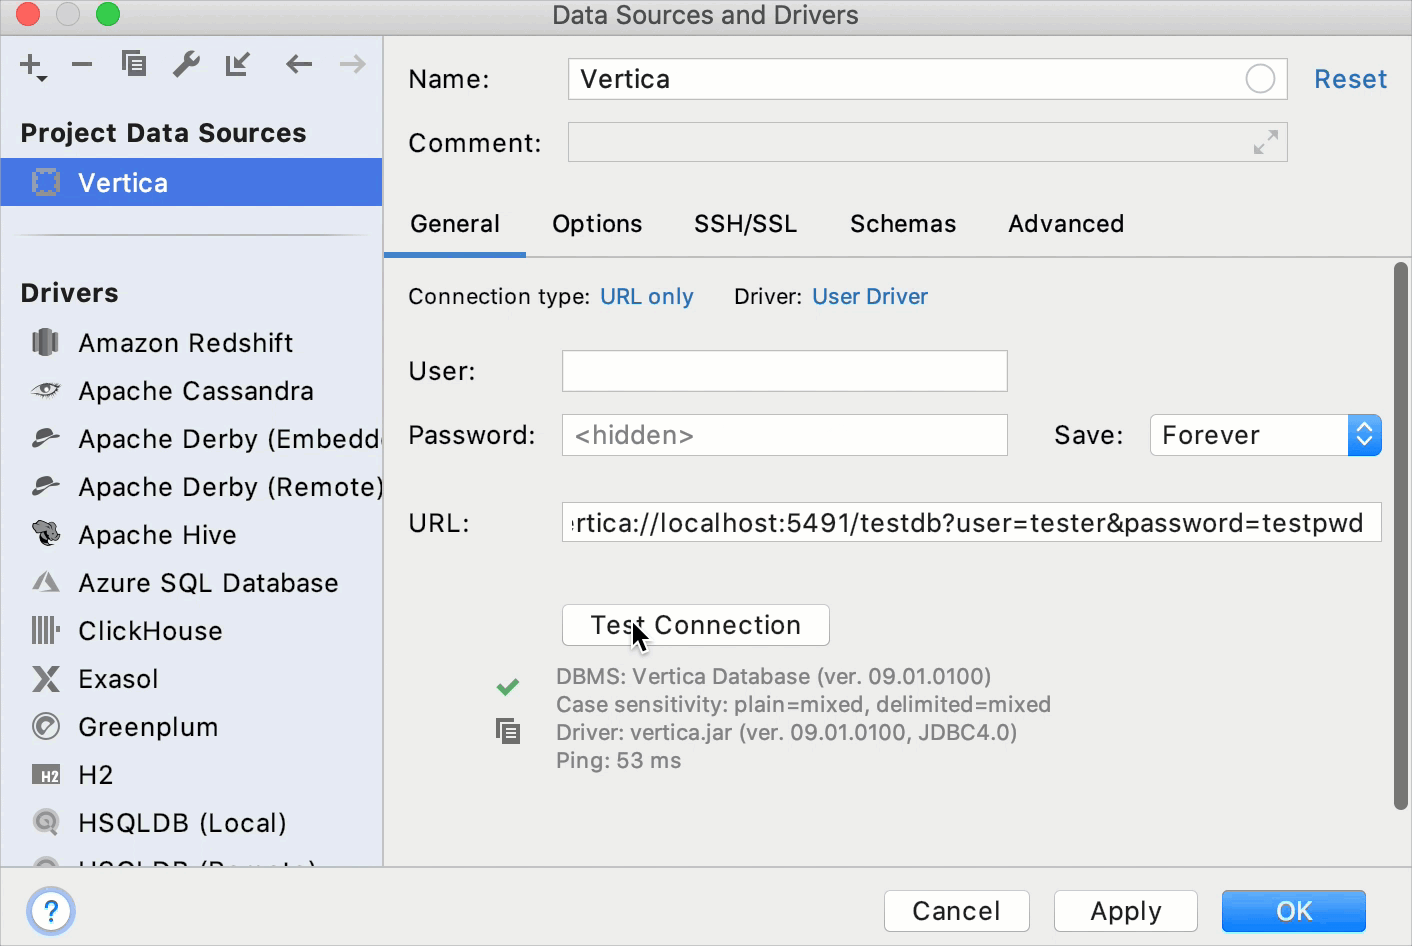This screenshot has height=946, width=1412.
Task: Click the Azure SQL Database icon
Action: click(46, 582)
